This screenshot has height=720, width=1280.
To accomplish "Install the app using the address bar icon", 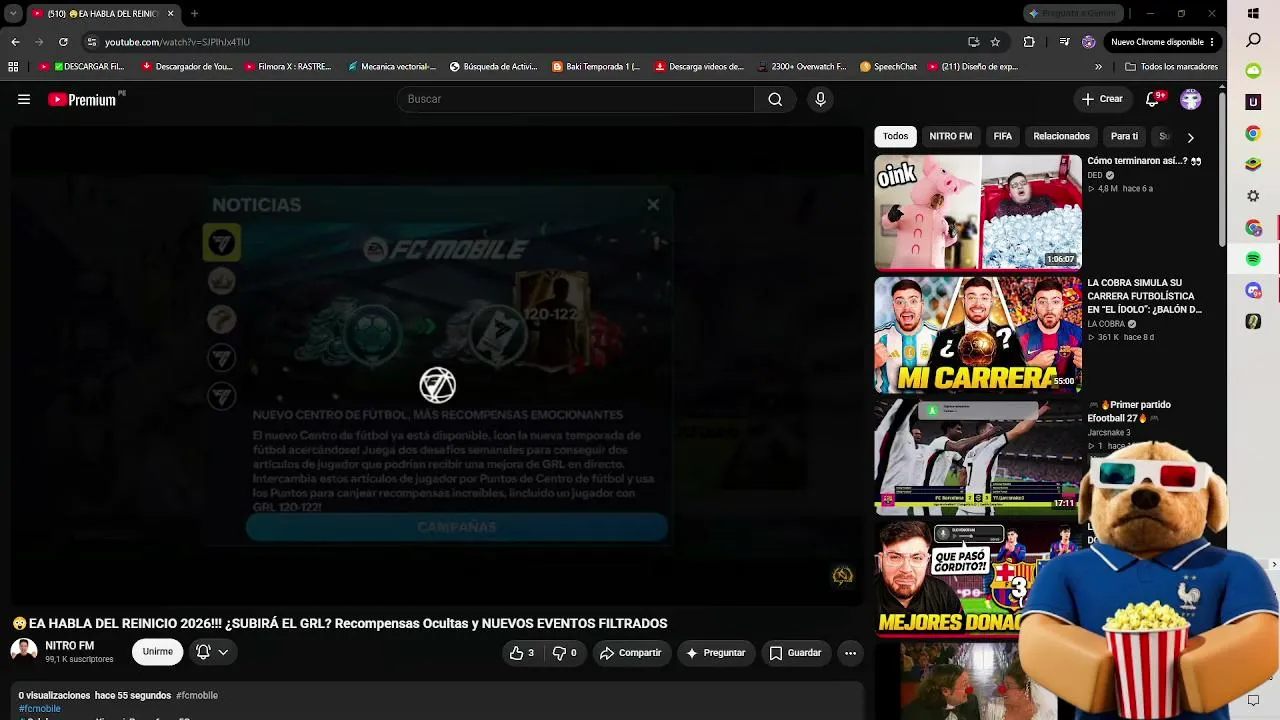I will [973, 42].
